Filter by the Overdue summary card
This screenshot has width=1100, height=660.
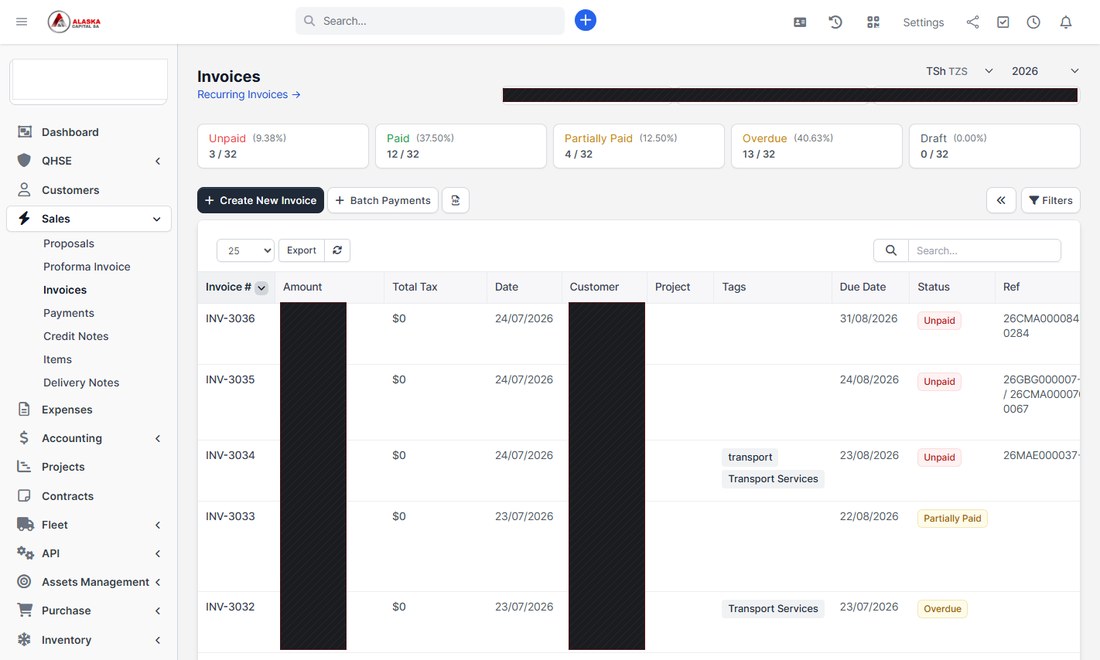click(817, 146)
